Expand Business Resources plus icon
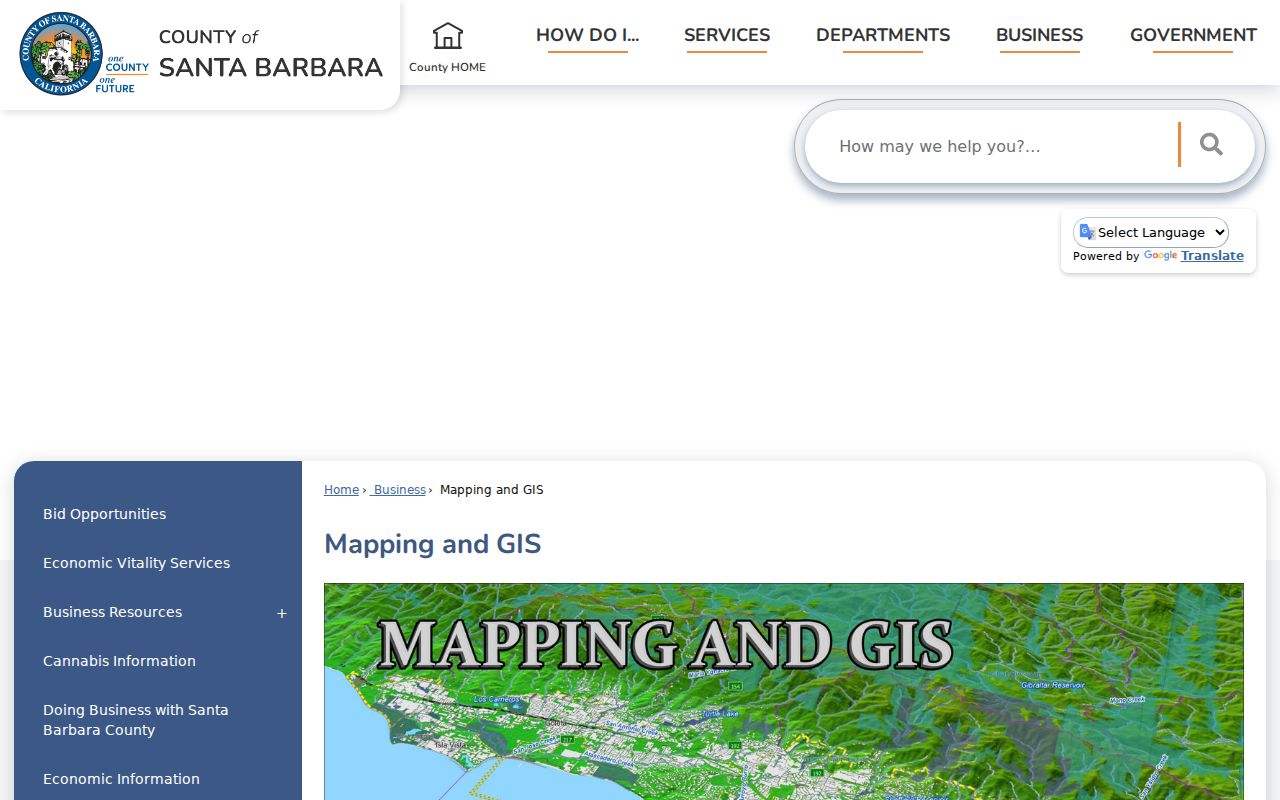1280x800 pixels. pos(282,613)
